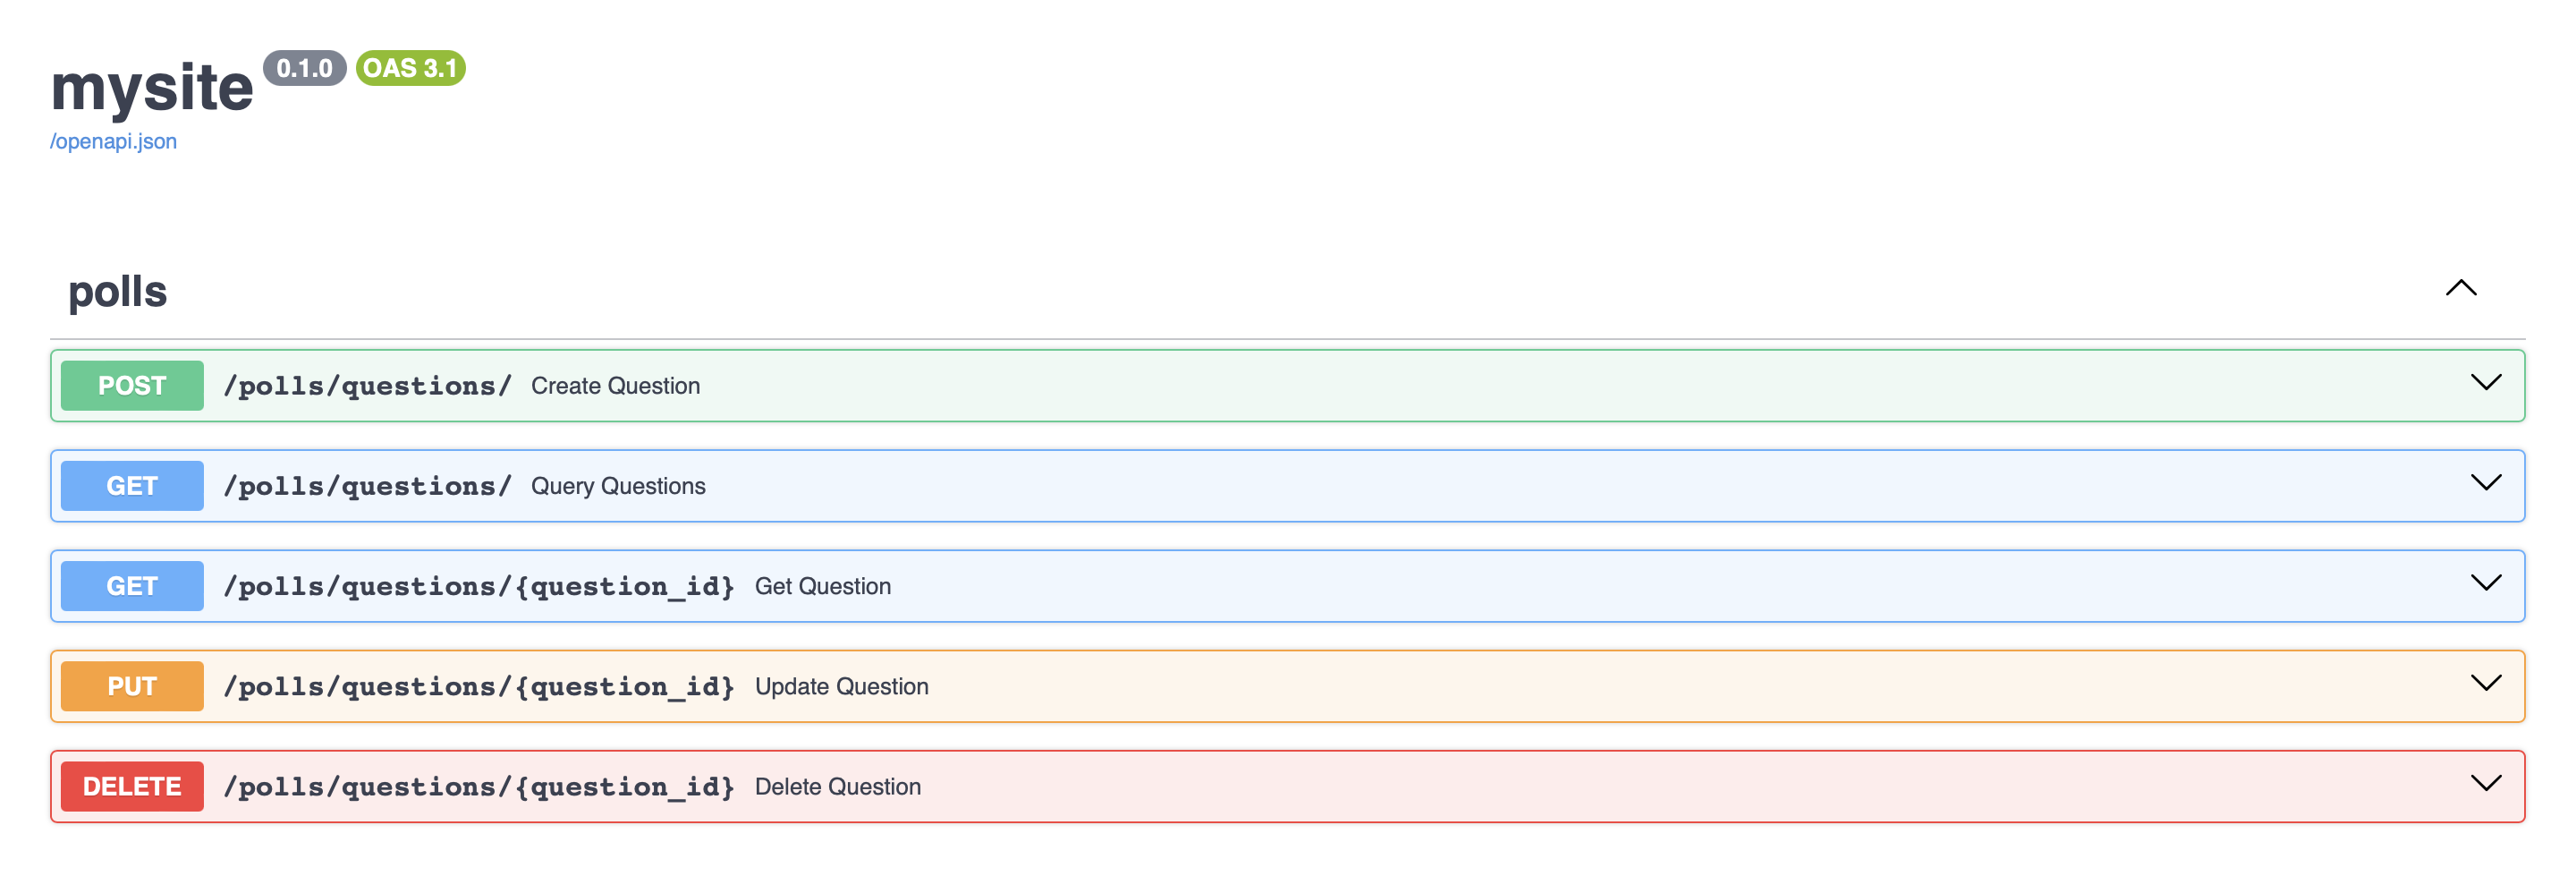Click the POST method badge for Create Question
The width and height of the screenshot is (2576, 893).
pyautogui.click(x=131, y=385)
